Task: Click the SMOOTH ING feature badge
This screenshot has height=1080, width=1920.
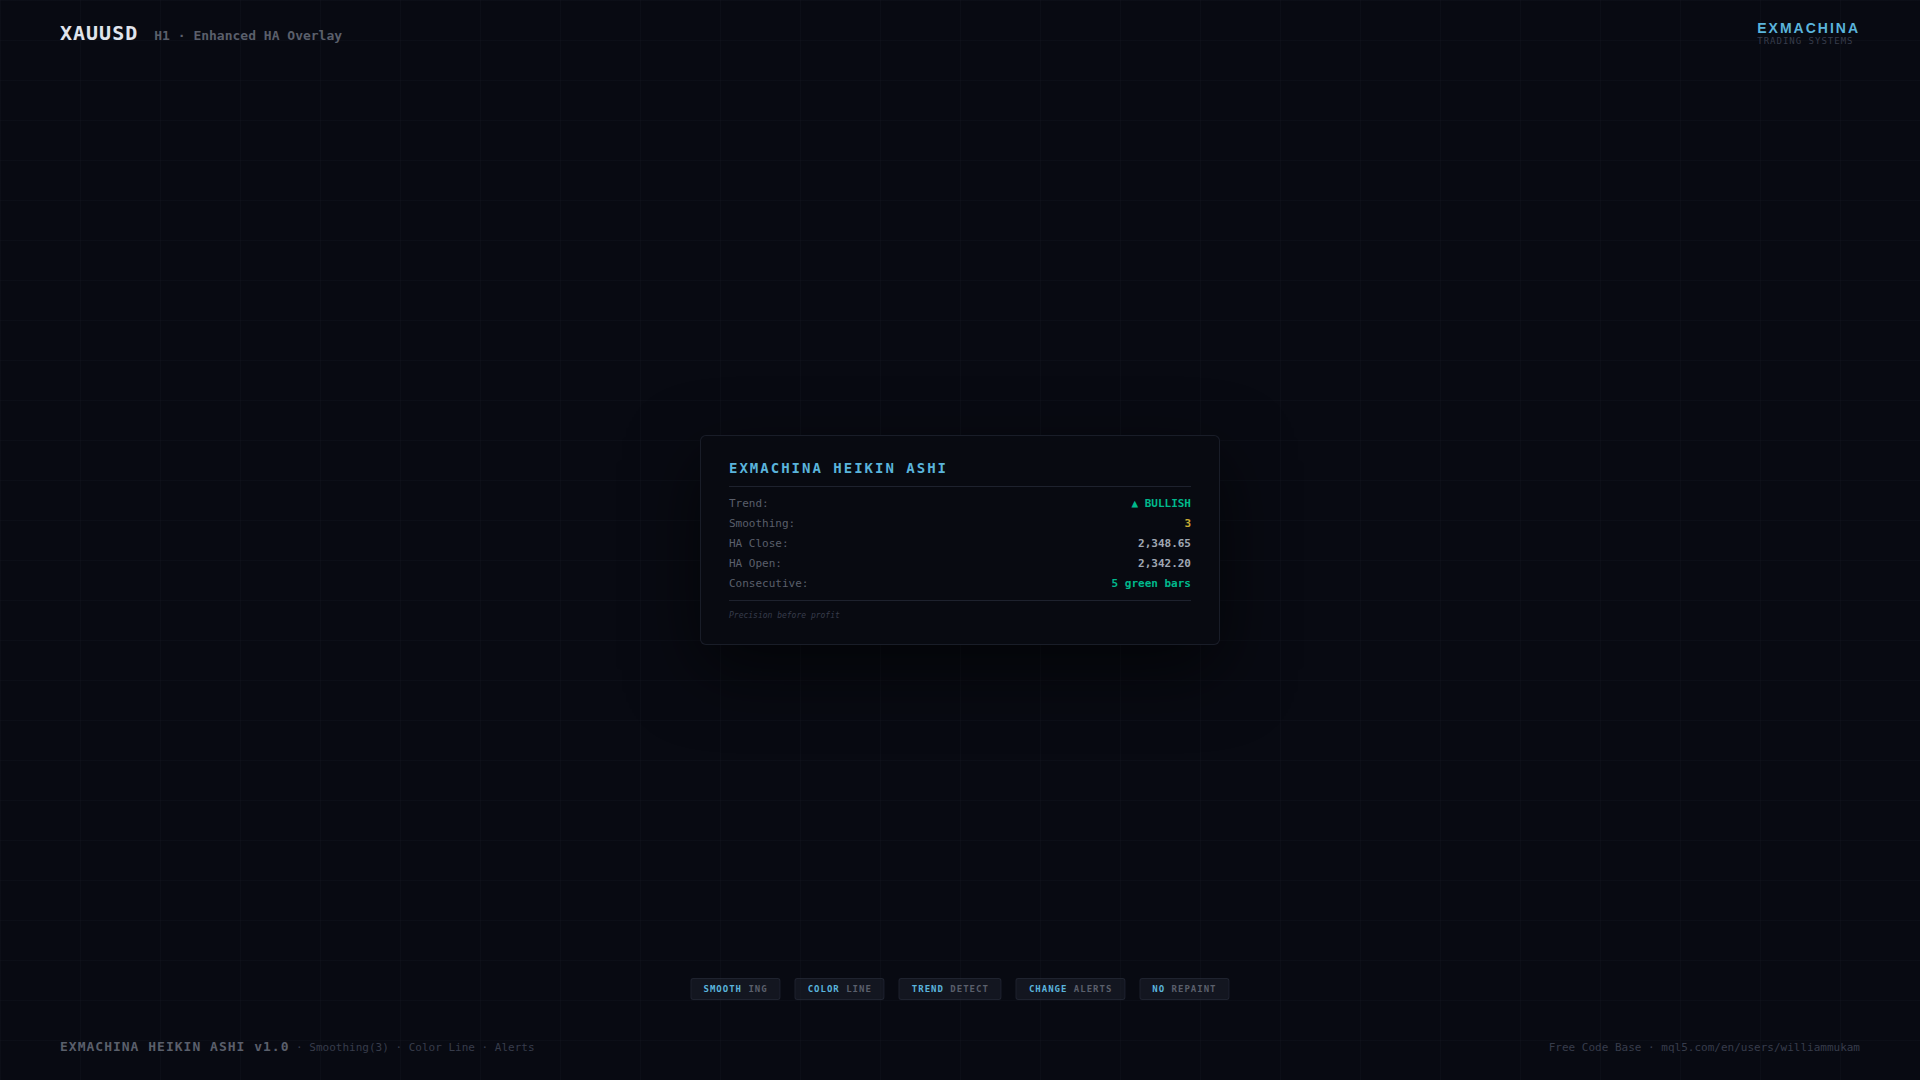Action: tap(735, 989)
